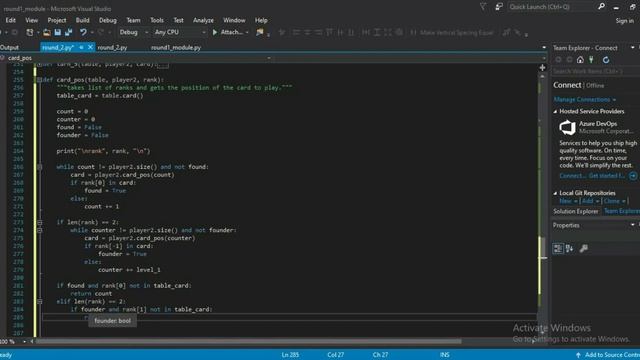The image size is (640, 360).
Task: Switch to the round1_module.py tab
Action: 176,48
